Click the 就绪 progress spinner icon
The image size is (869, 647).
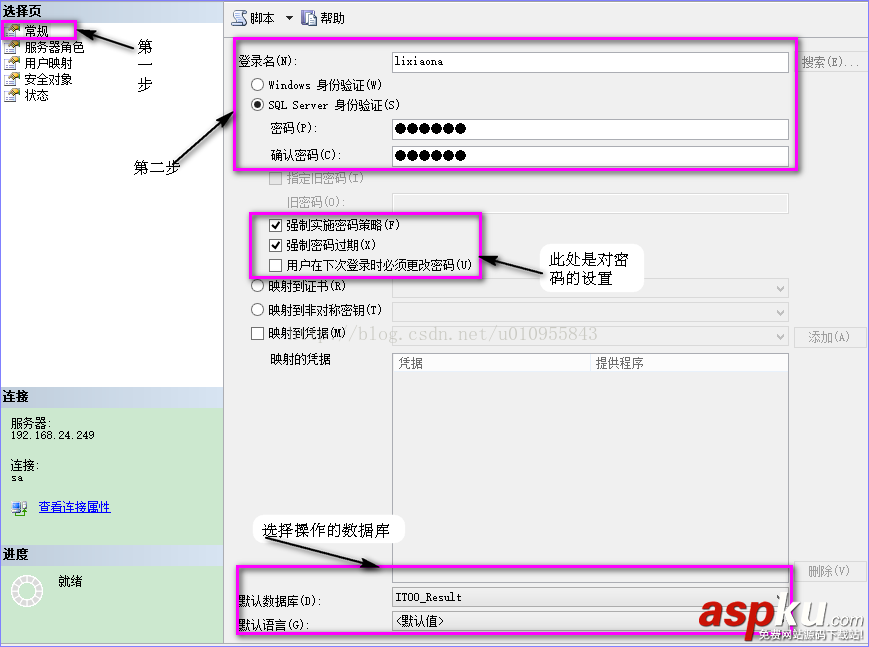[27, 592]
